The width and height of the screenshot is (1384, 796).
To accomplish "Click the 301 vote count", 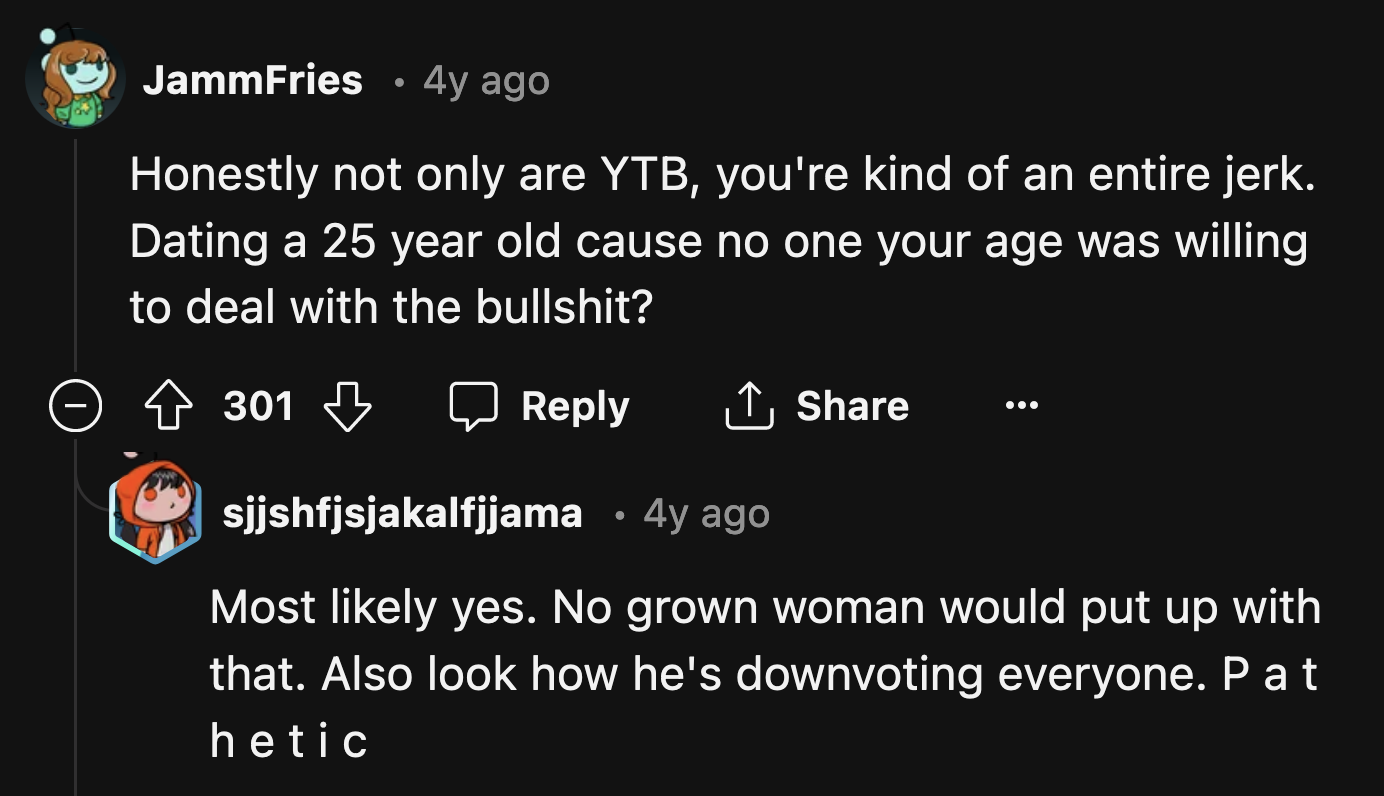I will click(258, 405).
